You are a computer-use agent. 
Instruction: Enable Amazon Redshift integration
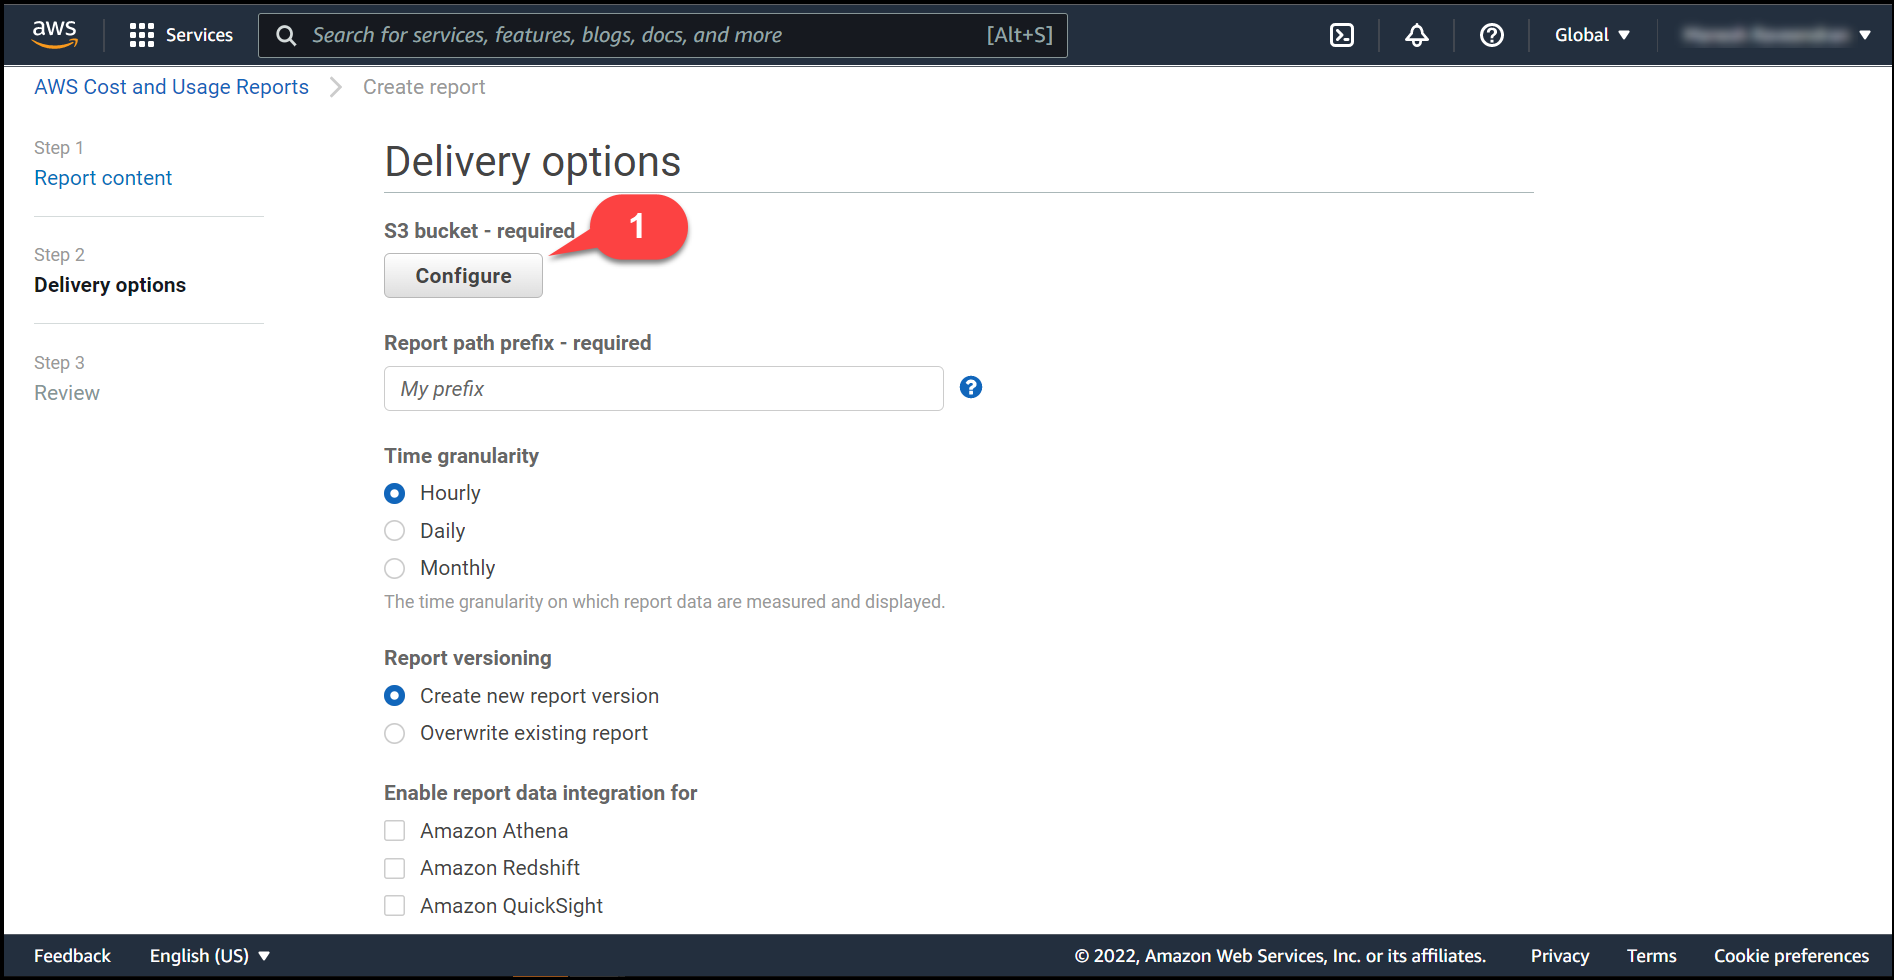pos(395,868)
